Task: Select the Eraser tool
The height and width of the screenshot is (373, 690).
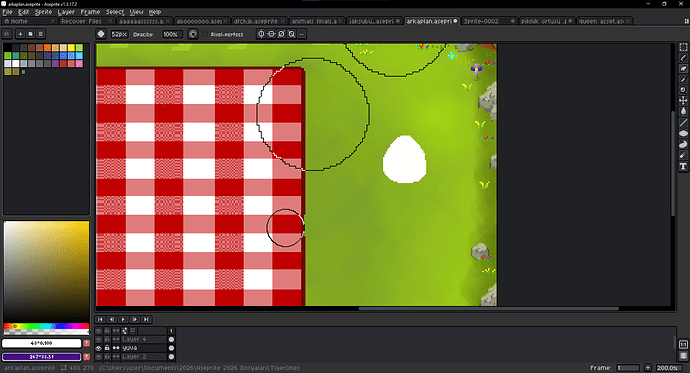Action: 683,69
